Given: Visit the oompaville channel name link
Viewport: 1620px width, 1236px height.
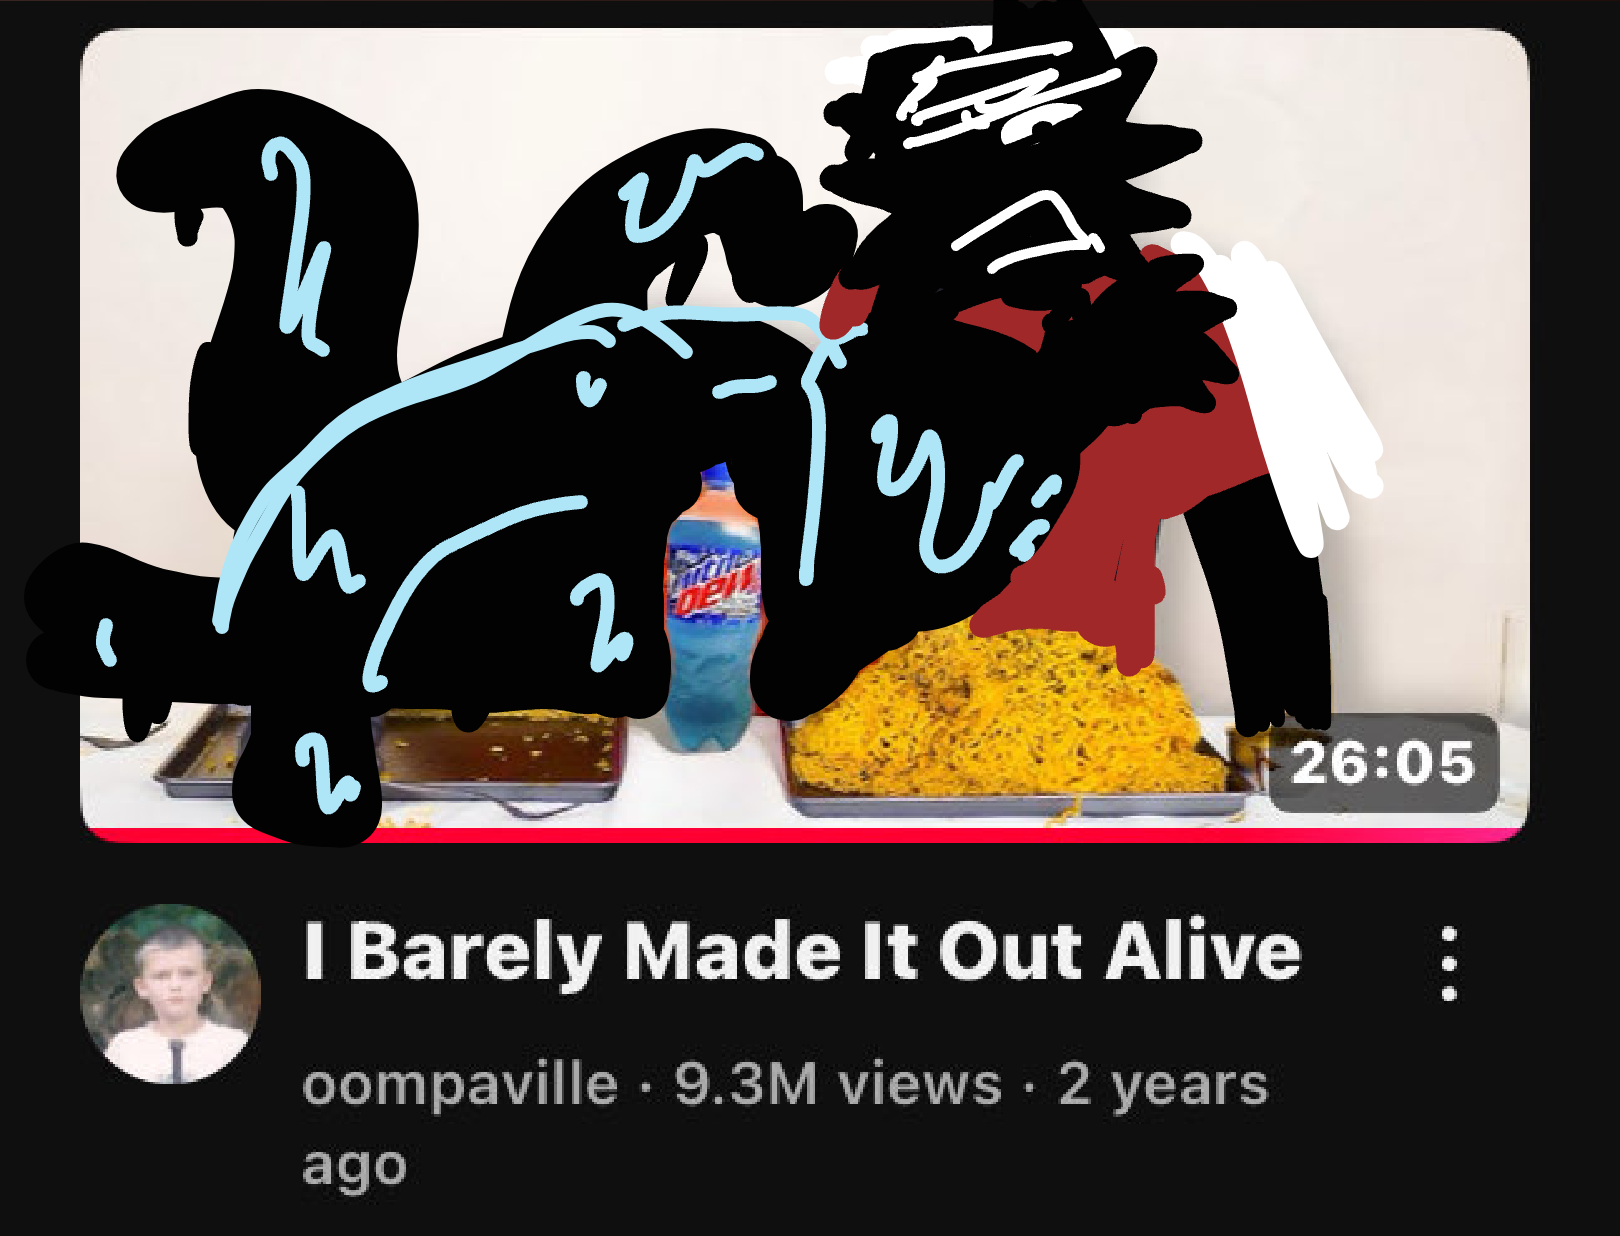Looking at the screenshot, I should point(460,1085).
